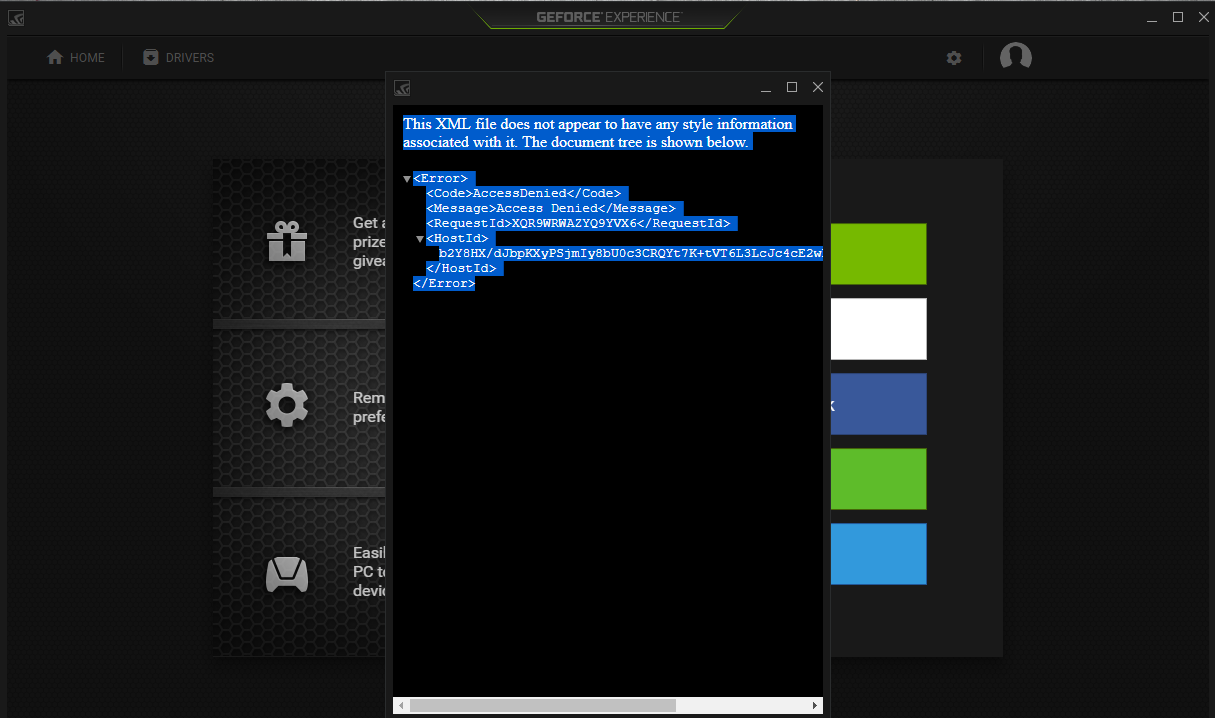Click the user account avatar
Screen dimensions: 1215x718
pos(1016,57)
